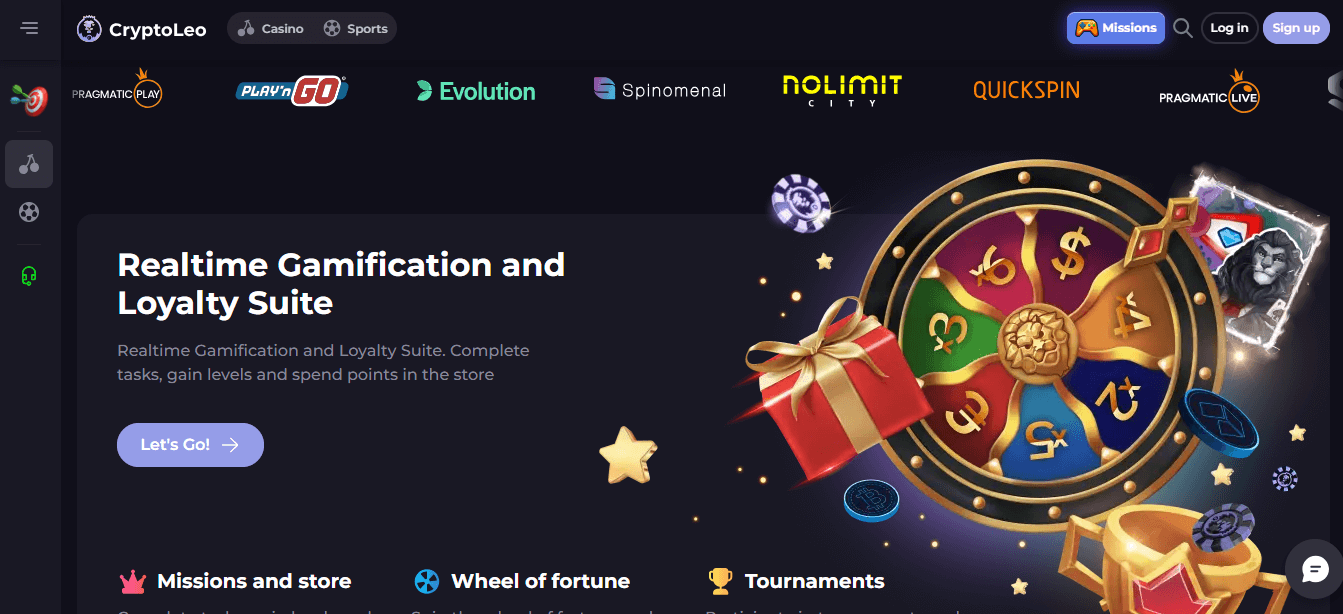Open the live chat bubble icon

pos(1314,569)
